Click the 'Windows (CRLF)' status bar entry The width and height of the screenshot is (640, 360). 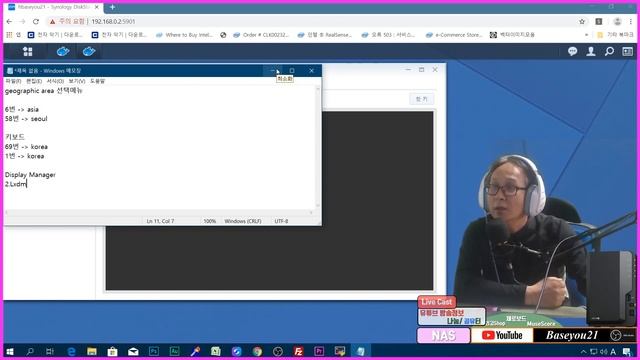243,221
